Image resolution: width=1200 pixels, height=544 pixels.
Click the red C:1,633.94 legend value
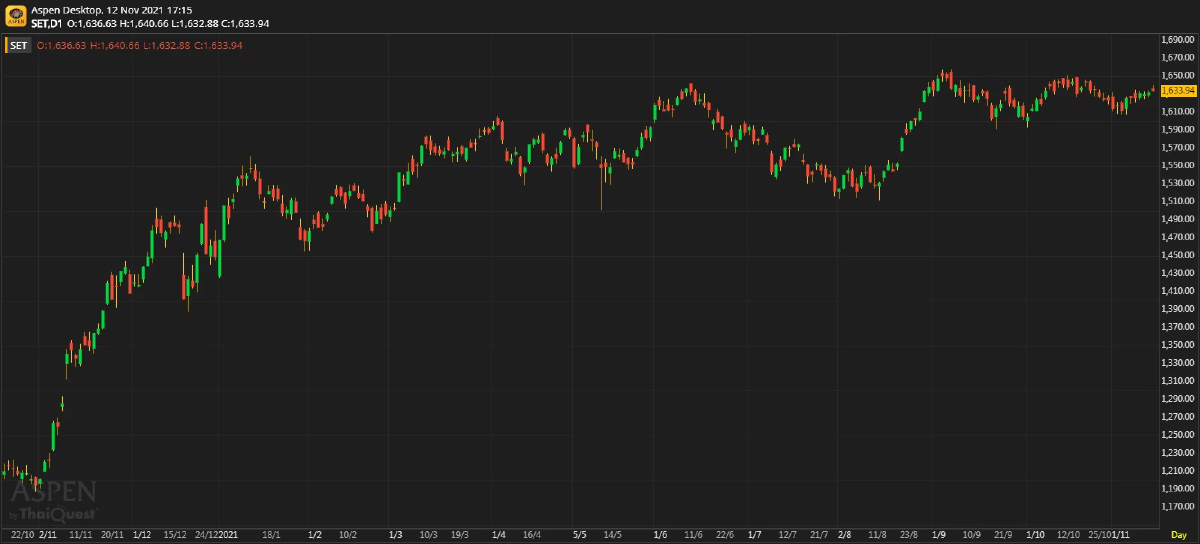pos(218,45)
